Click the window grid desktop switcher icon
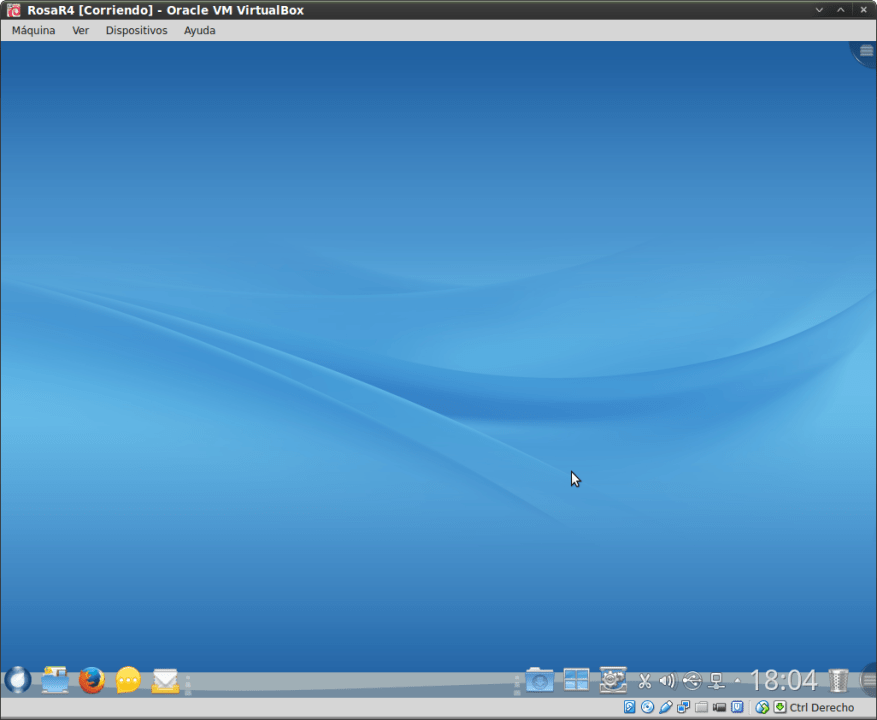 [577, 681]
